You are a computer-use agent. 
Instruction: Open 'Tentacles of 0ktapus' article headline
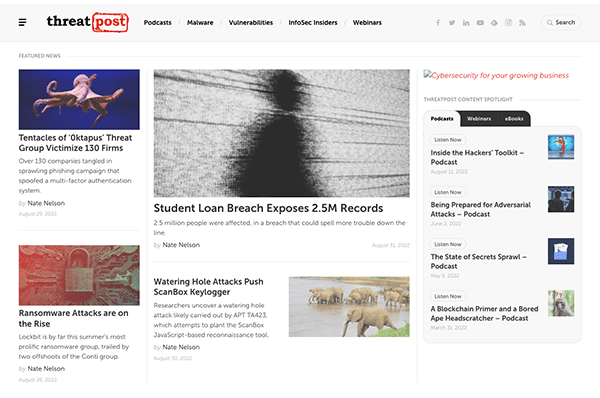(x=75, y=143)
